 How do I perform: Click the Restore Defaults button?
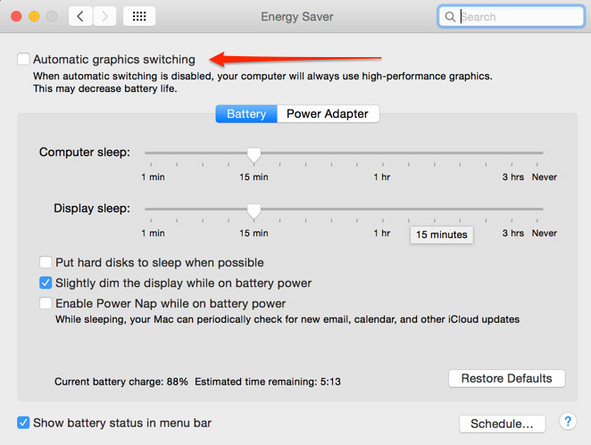(x=507, y=378)
